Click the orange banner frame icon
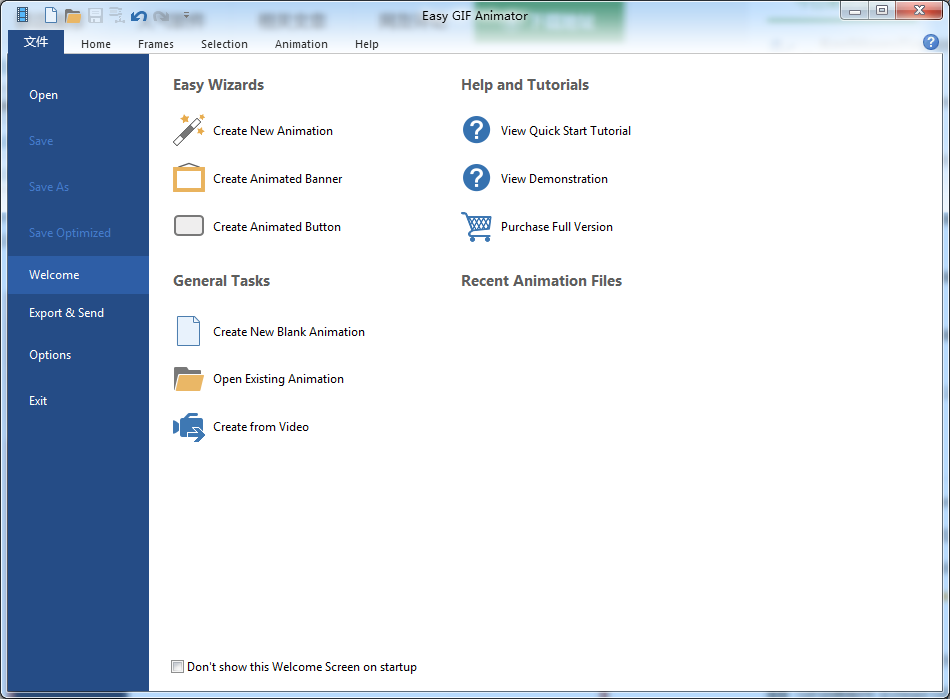The height and width of the screenshot is (699, 950). point(189,177)
